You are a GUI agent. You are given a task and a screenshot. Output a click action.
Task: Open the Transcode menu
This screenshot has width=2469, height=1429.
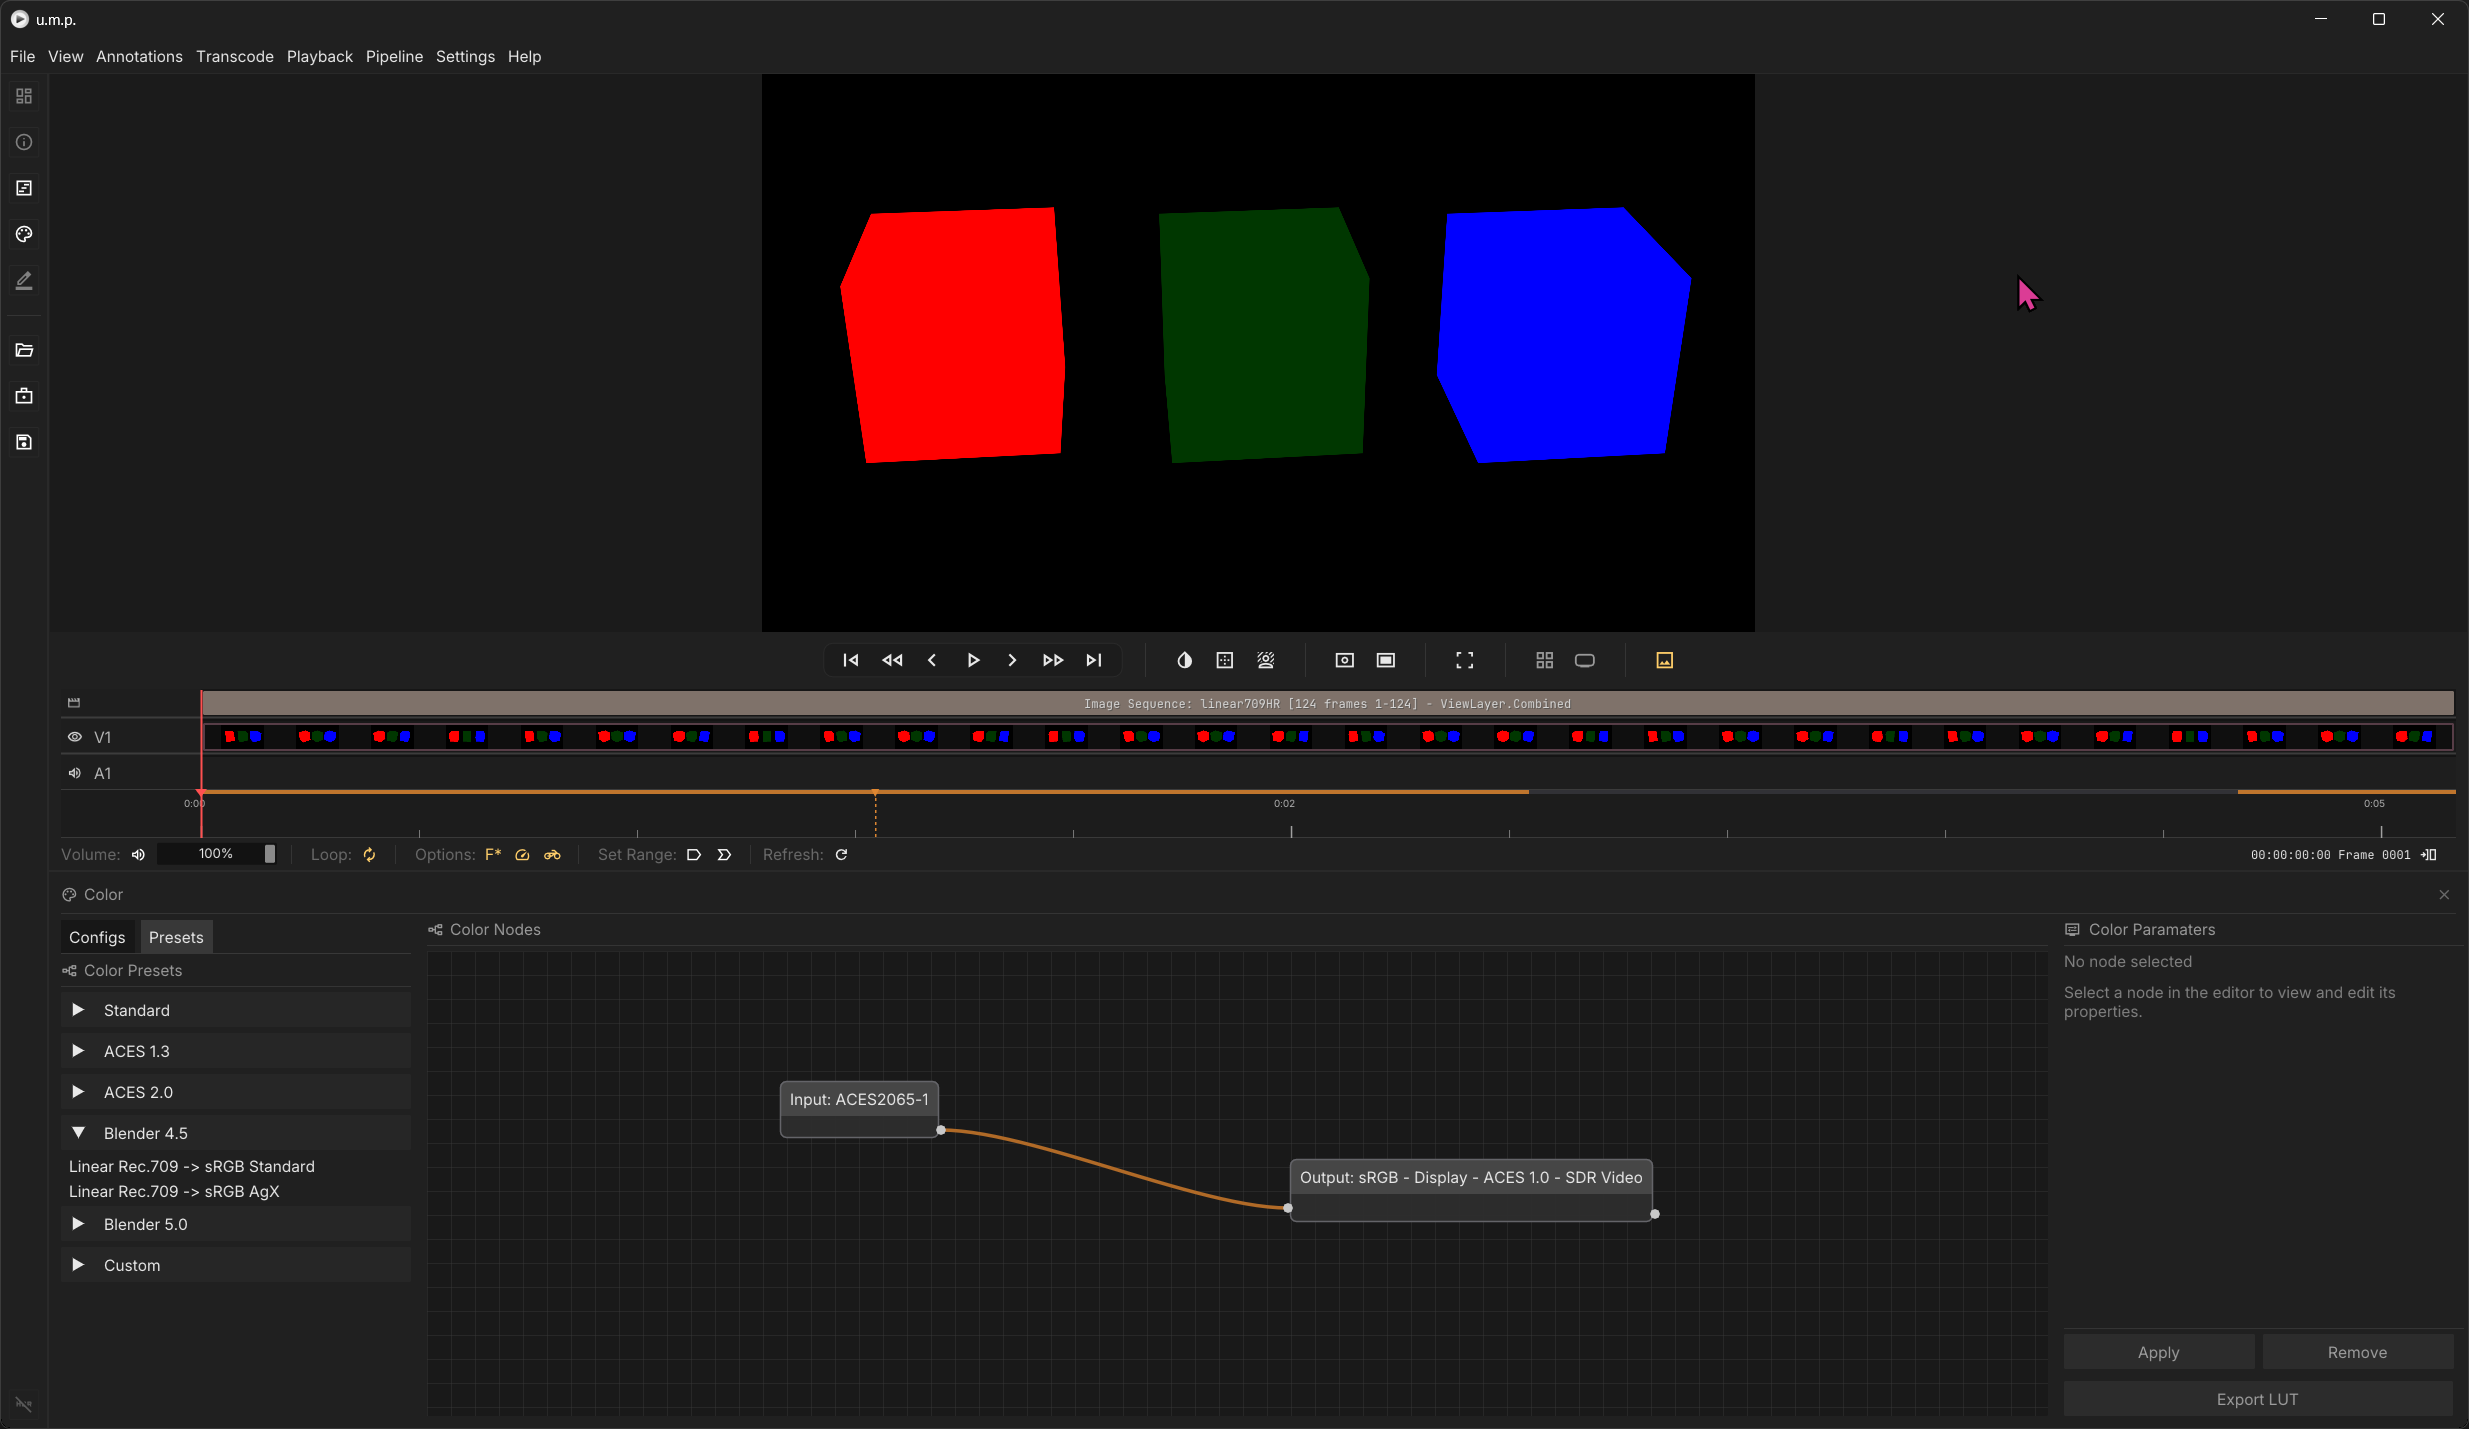coord(234,56)
